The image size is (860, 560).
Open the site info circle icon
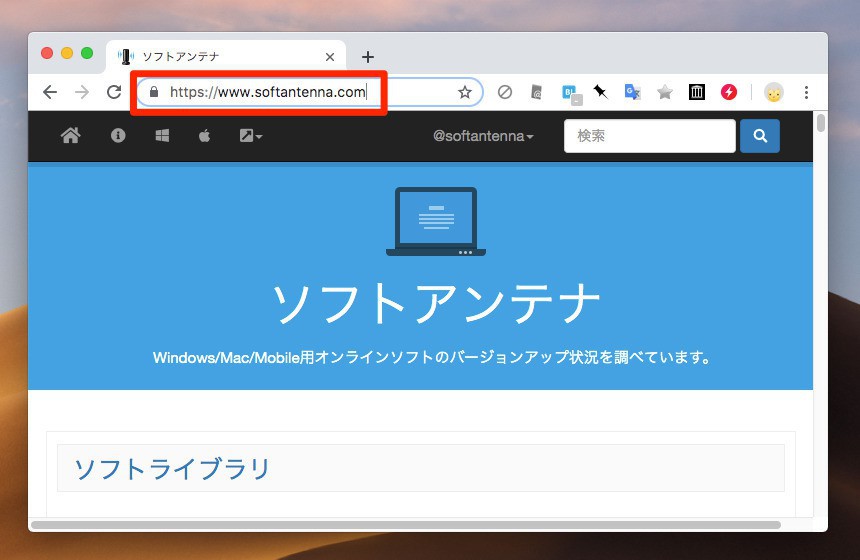coord(118,135)
